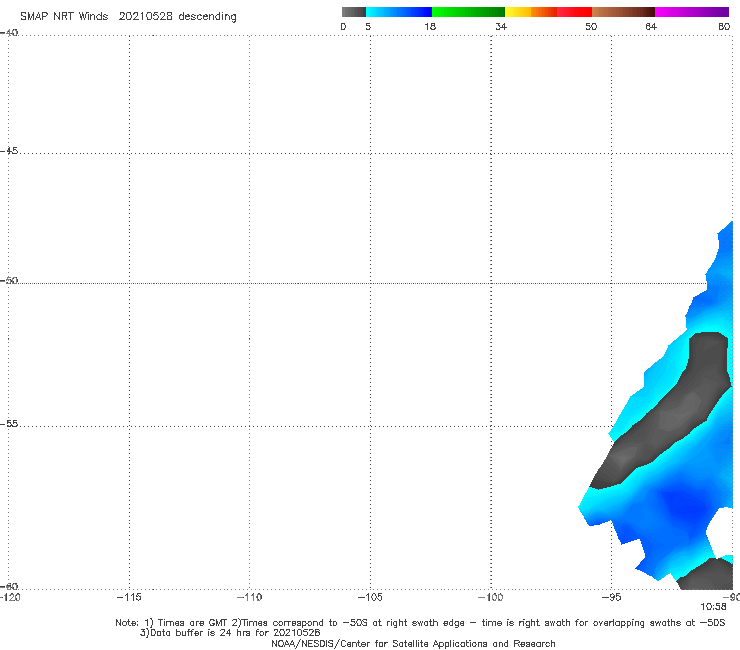Image resolution: width=740 pixels, height=650 pixels.
Task: Click the magenta-purple segment of the color bar
Action: tap(692, 12)
